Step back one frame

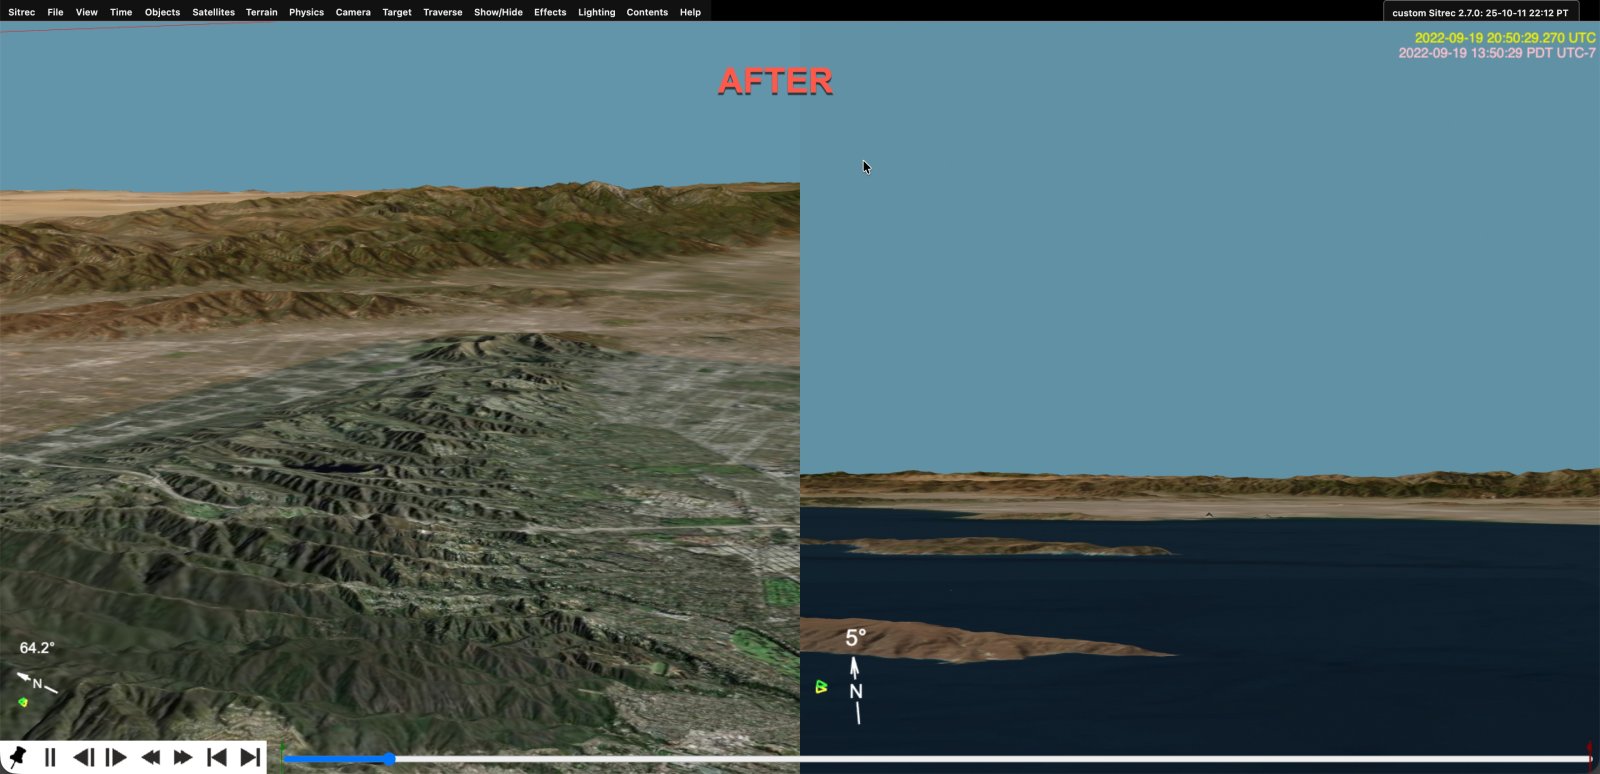coord(83,757)
